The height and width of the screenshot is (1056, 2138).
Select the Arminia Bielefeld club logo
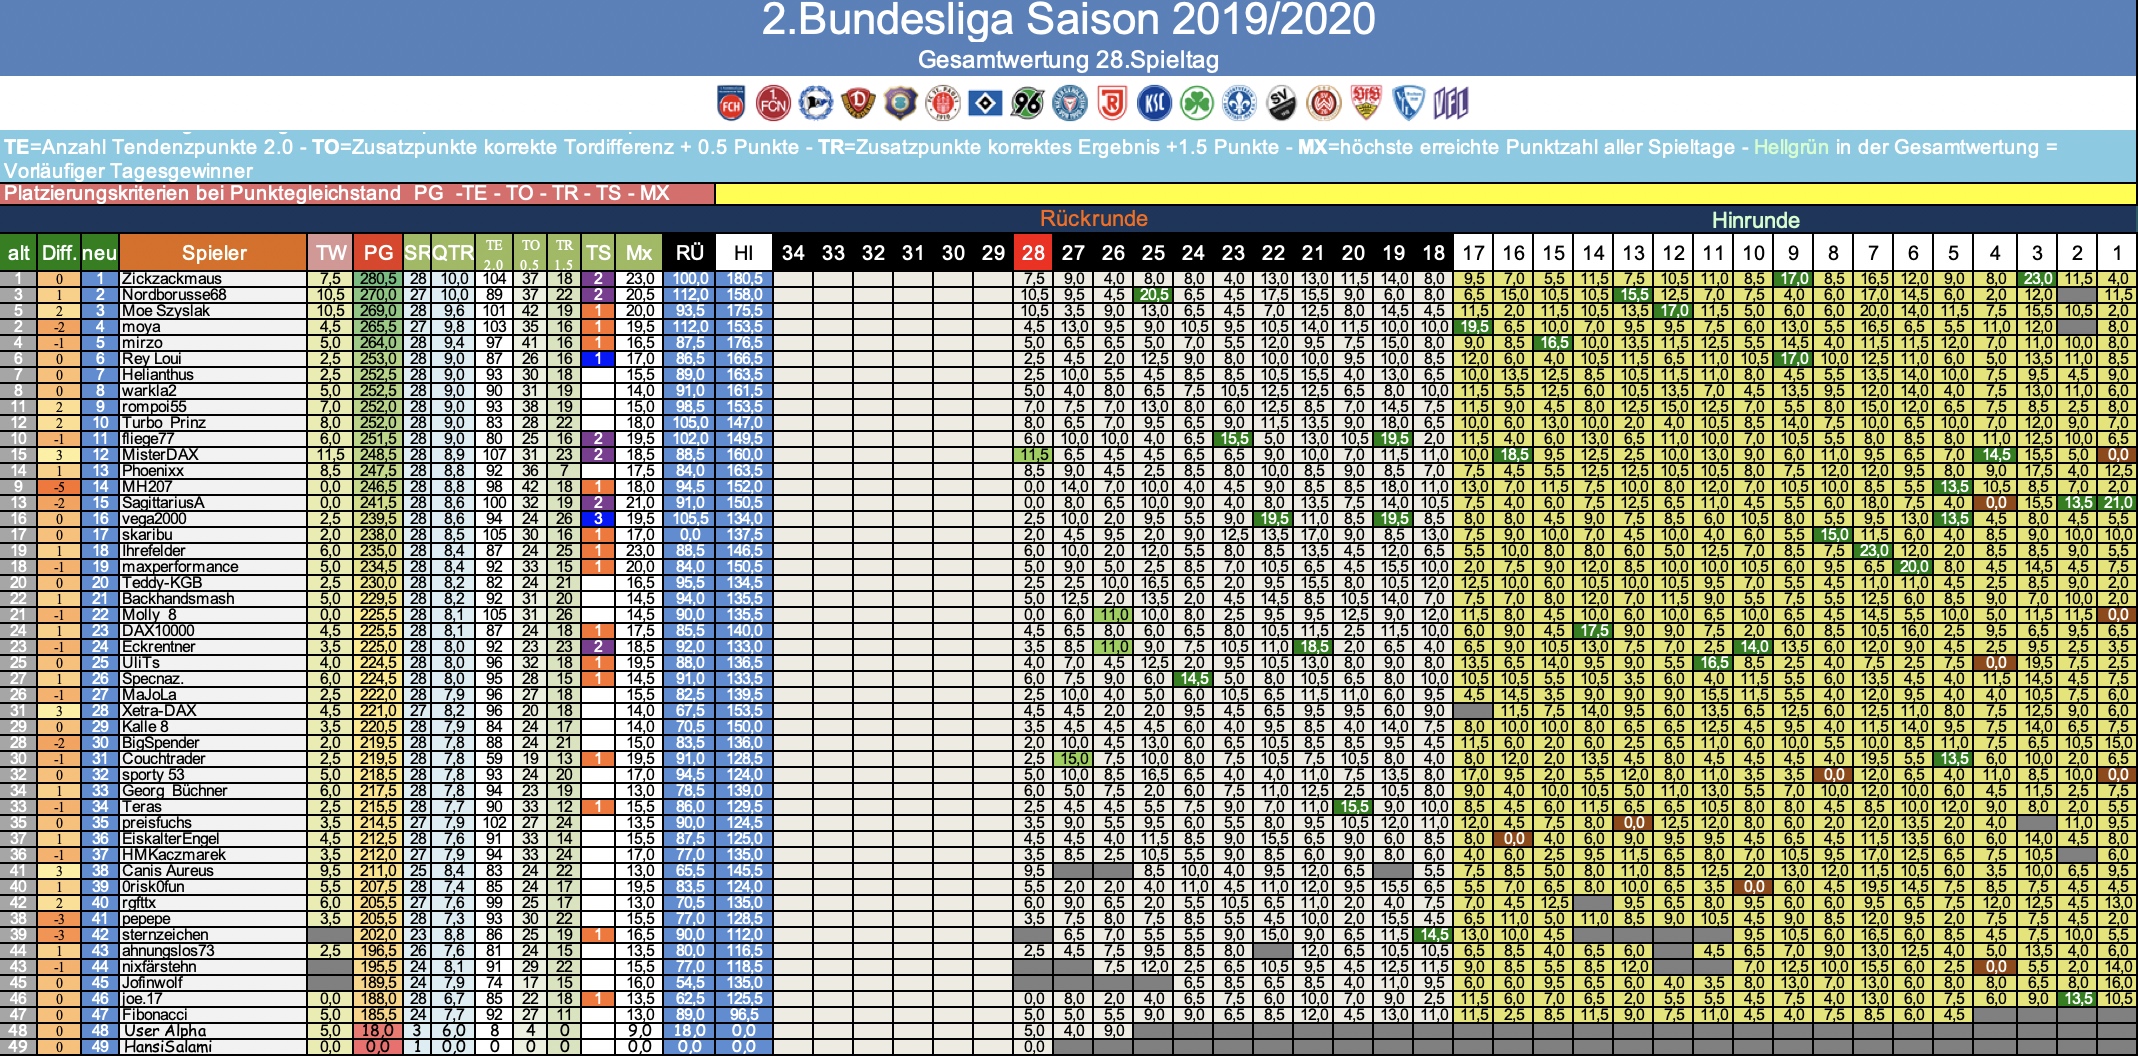816,103
